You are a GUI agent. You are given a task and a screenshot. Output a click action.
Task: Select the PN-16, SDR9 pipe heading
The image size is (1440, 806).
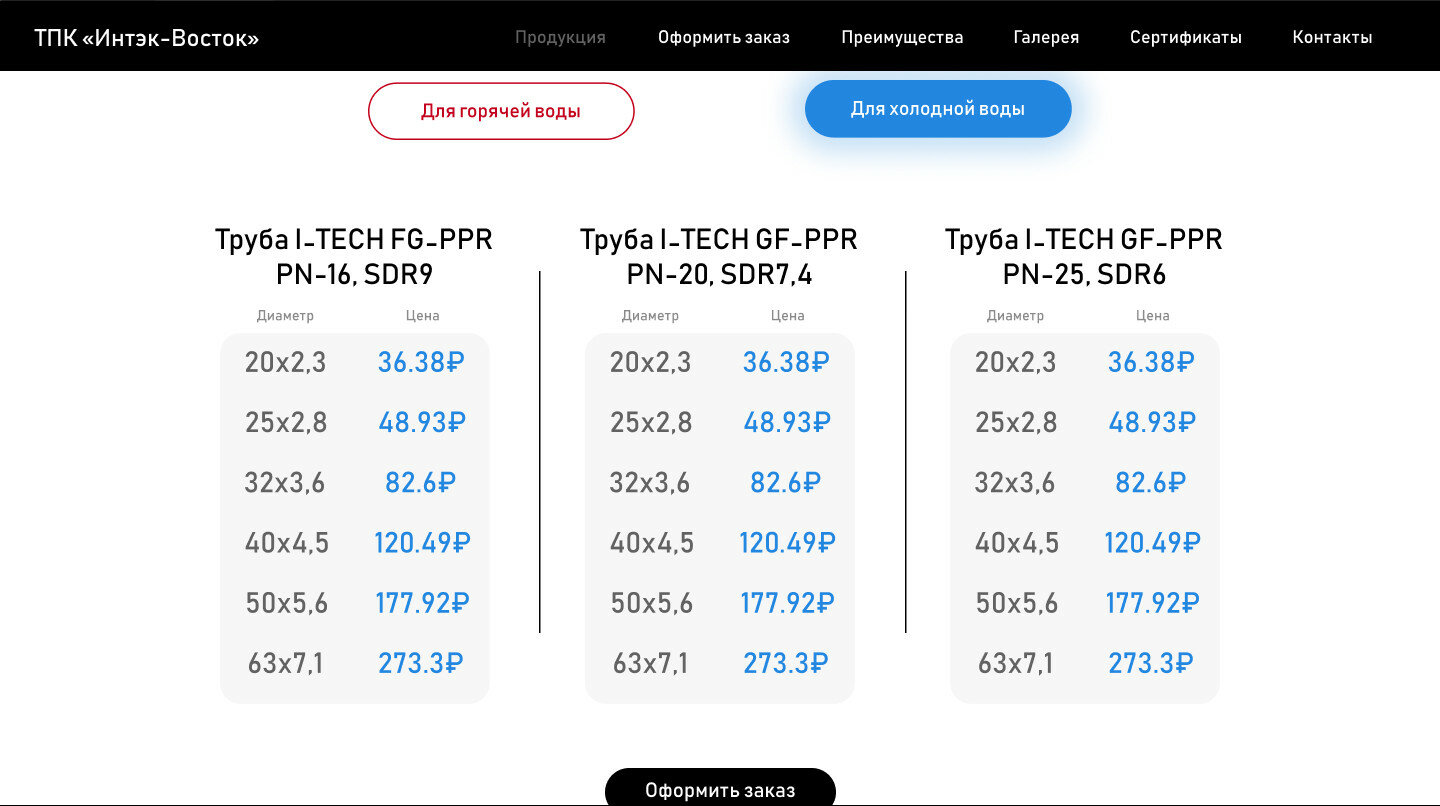(x=354, y=257)
